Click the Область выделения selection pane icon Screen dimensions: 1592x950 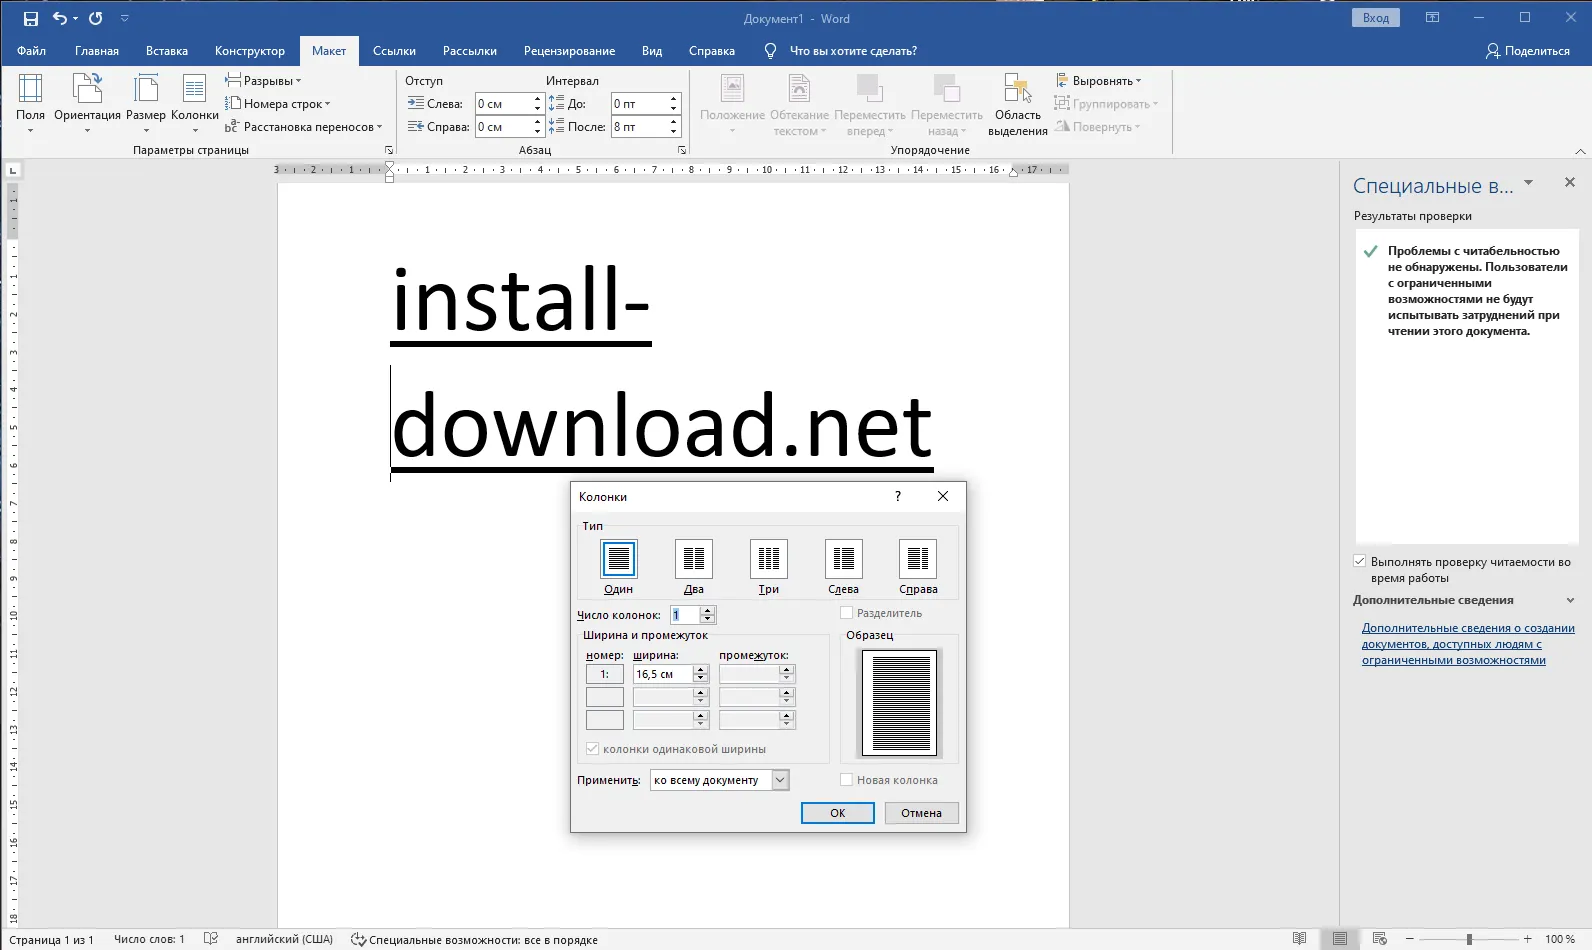tap(1017, 103)
